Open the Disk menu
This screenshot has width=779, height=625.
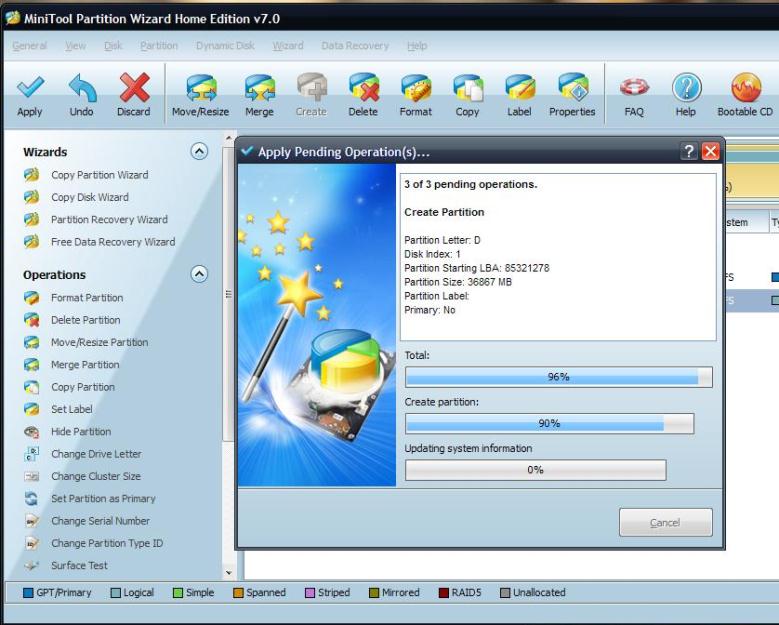click(113, 46)
